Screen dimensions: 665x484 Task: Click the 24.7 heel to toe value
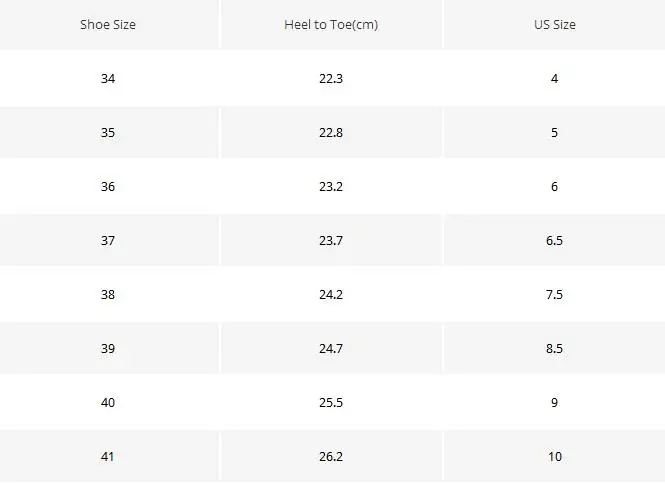pyautogui.click(x=331, y=348)
